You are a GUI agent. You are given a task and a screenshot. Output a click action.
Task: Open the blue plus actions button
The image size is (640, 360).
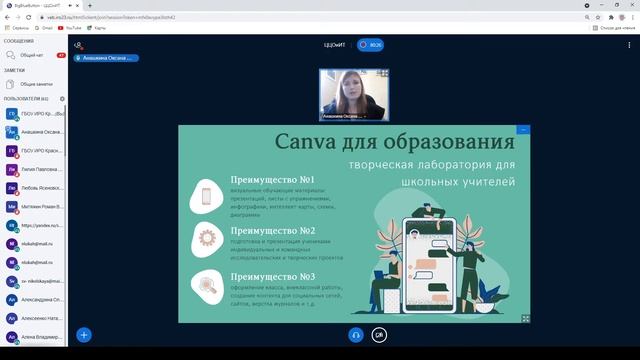coord(84,335)
